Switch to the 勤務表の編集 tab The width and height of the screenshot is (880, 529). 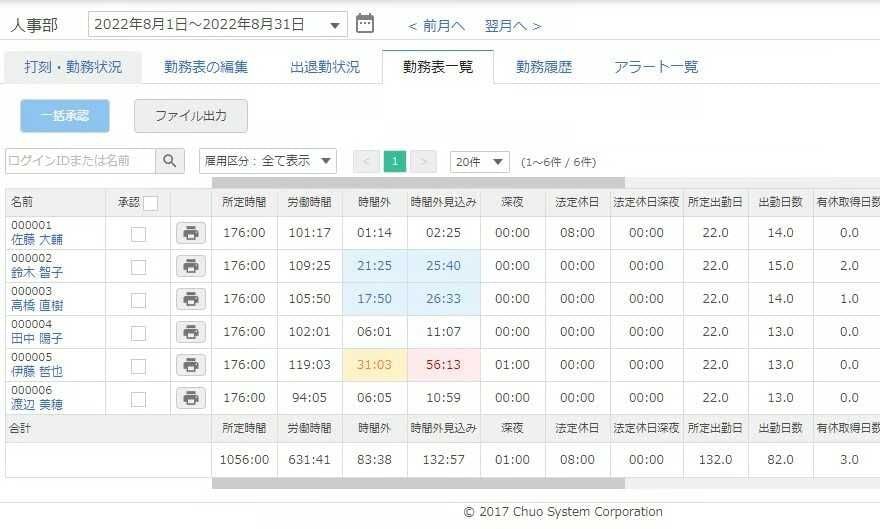tap(207, 67)
